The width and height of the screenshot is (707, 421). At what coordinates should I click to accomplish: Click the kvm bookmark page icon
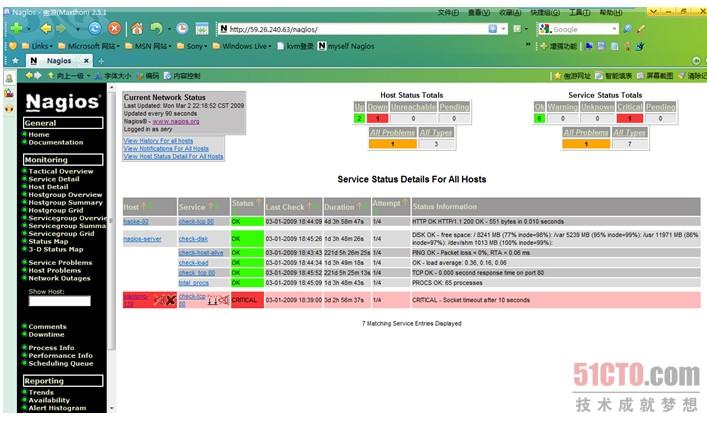coord(281,46)
